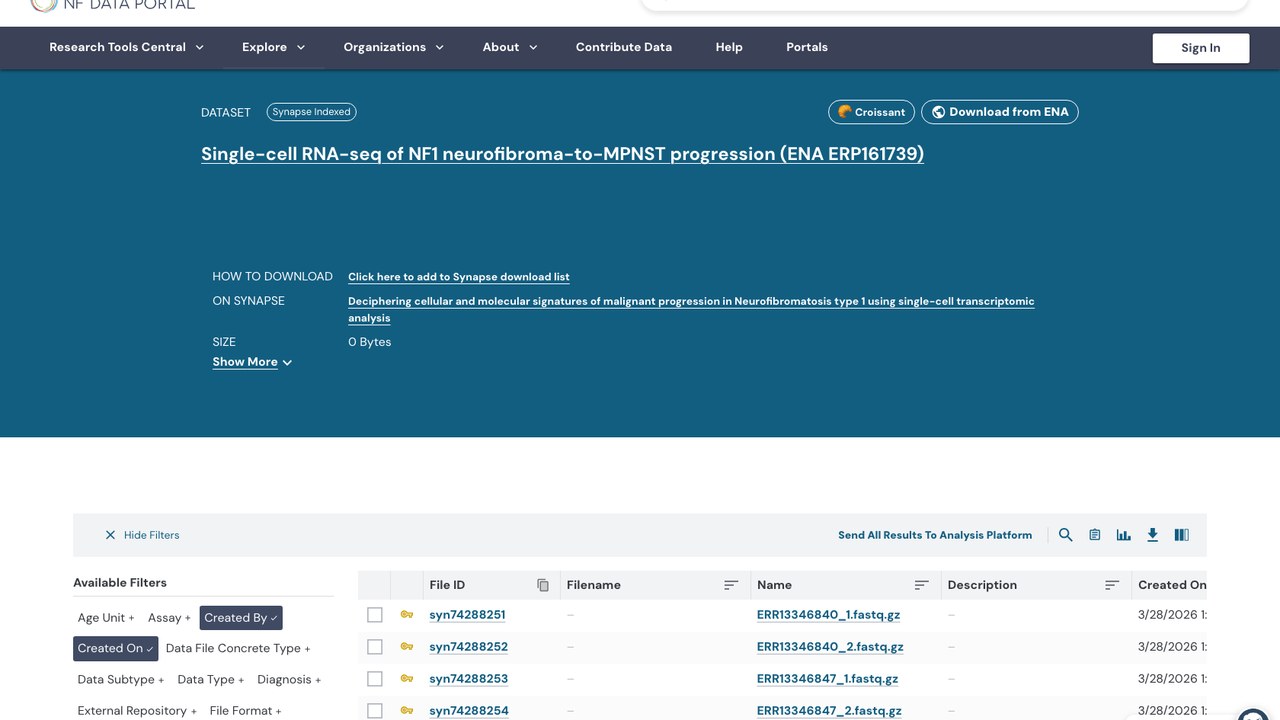This screenshot has width=1280, height=720.
Task: Click the NF Data Portal logo
Action: (113, 5)
